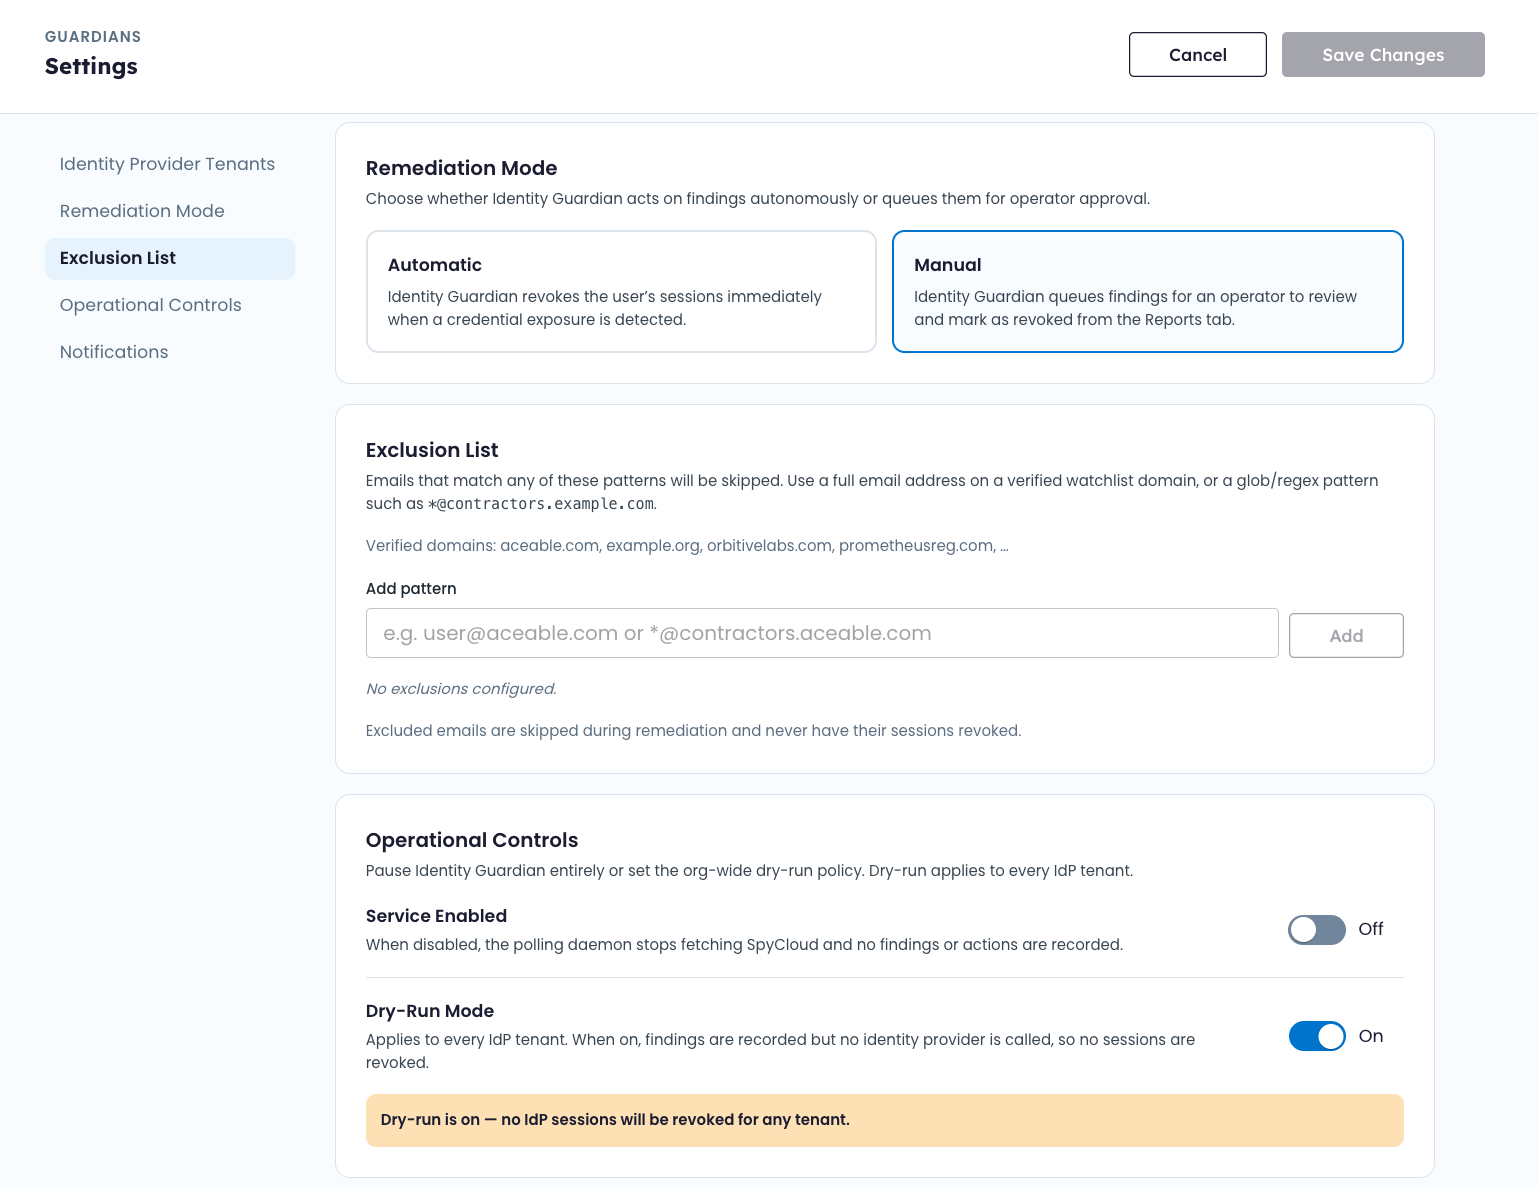This screenshot has width=1538, height=1188.
Task: Turn off the Dry-Run Mode toggle
Action: [x=1317, y=1036]
